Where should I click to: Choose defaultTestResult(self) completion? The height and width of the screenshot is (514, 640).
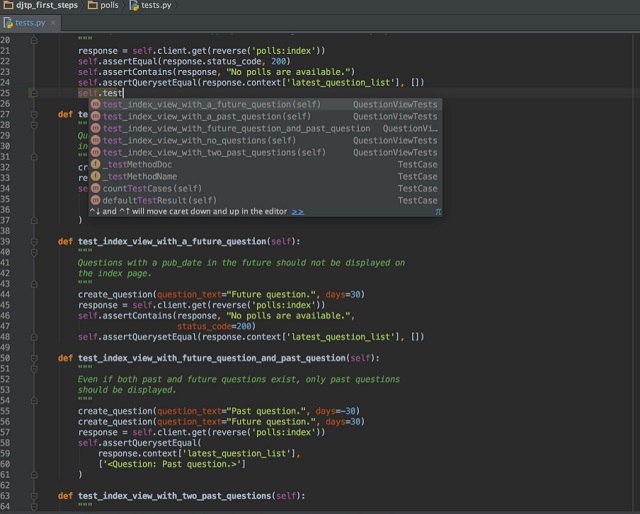pos(264,200)
